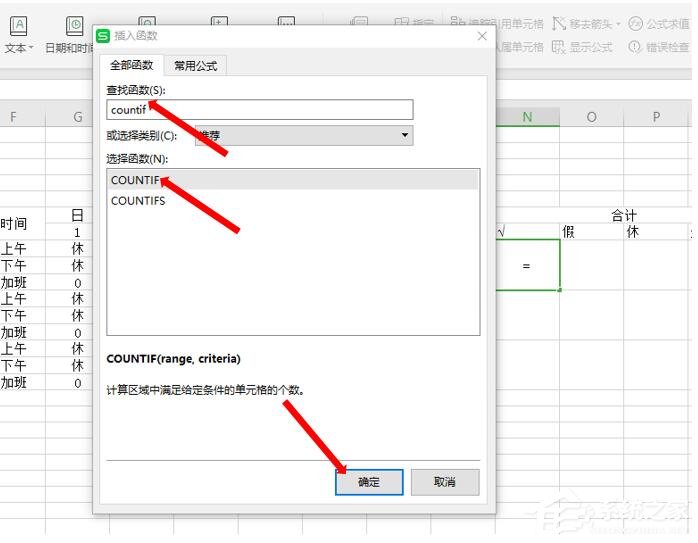Click Trace Dependents (从属单元格) in ribbon
698x543 pixels.
[x=520, y=47]
